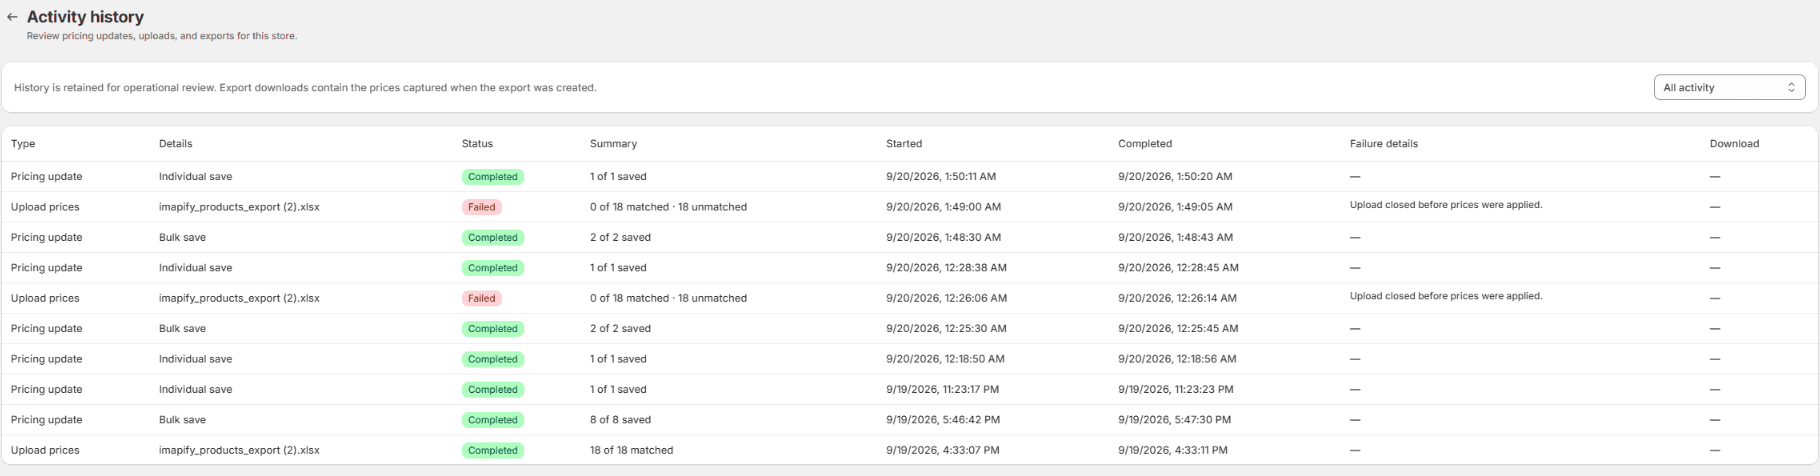This screenshot has height=476, width=1820.
Task: Click the failure message in the 12:26:14 AM row
Action: (x=1446, y=296)
